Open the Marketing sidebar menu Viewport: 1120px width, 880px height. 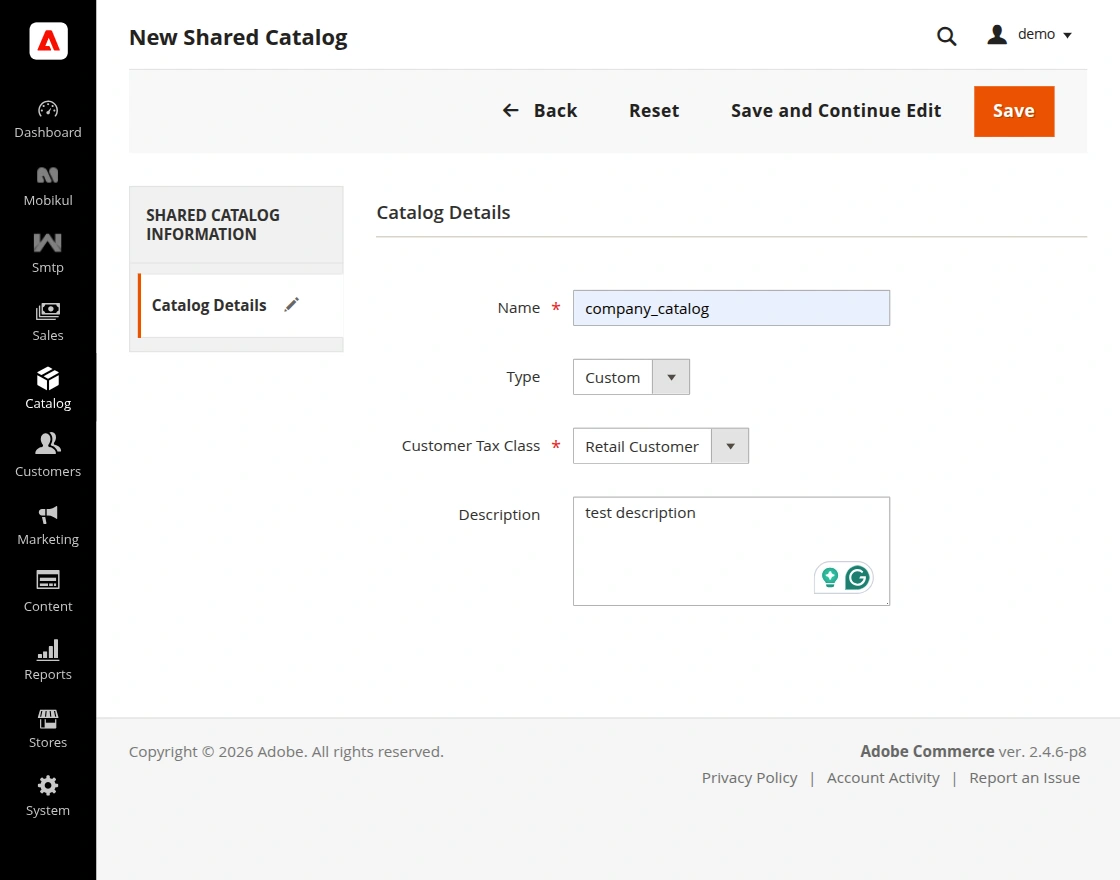tap(48, 525)
